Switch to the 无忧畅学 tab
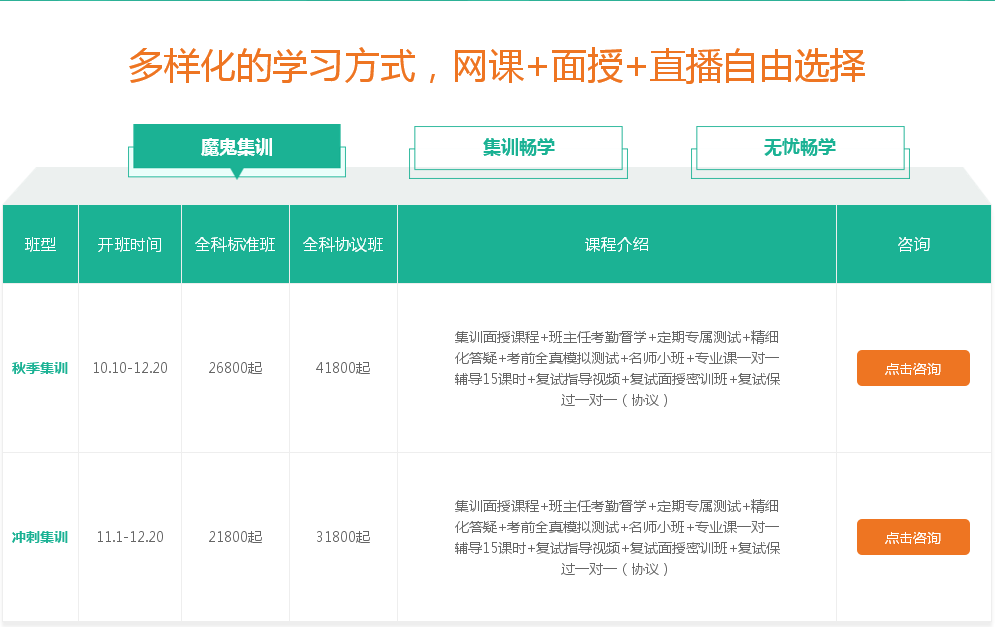The width and height of the screenshot is (995, 627). (x=799, y=147)
